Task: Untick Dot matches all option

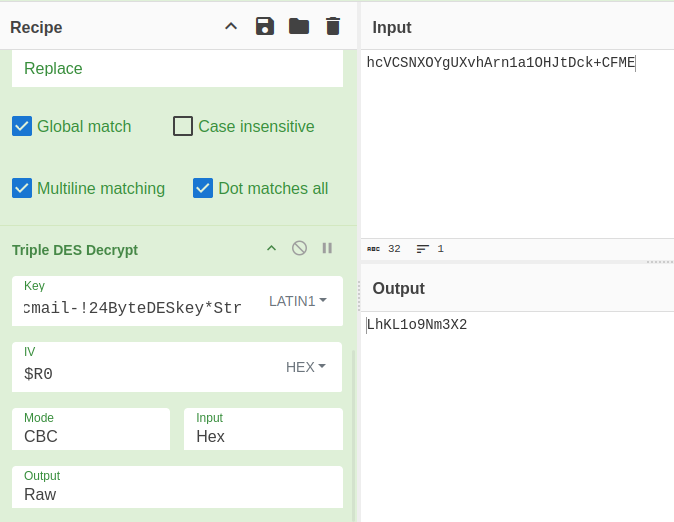Action: tap(203, 188)
